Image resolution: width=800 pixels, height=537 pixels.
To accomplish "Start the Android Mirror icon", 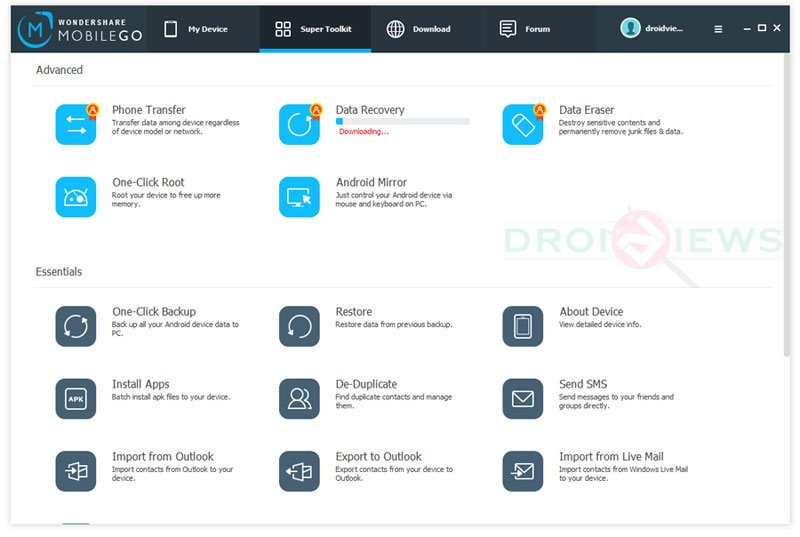I will [x=299, y=197].
